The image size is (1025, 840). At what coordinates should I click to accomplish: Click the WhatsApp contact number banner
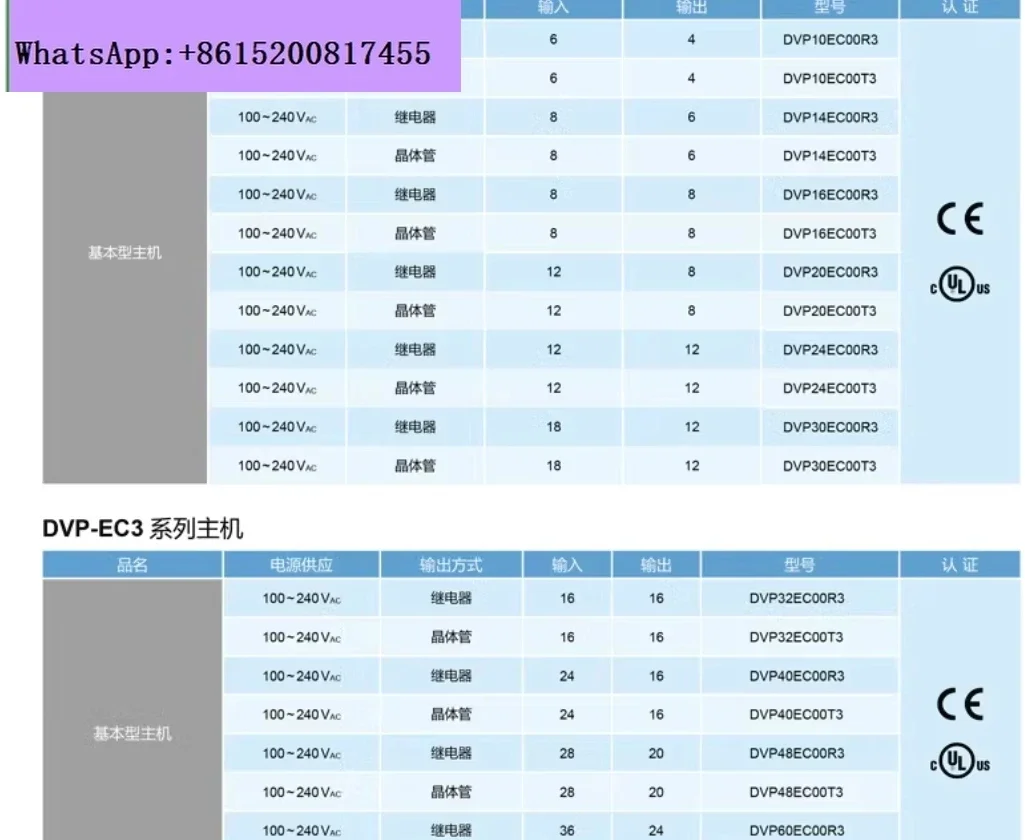[x=233, y=46]
